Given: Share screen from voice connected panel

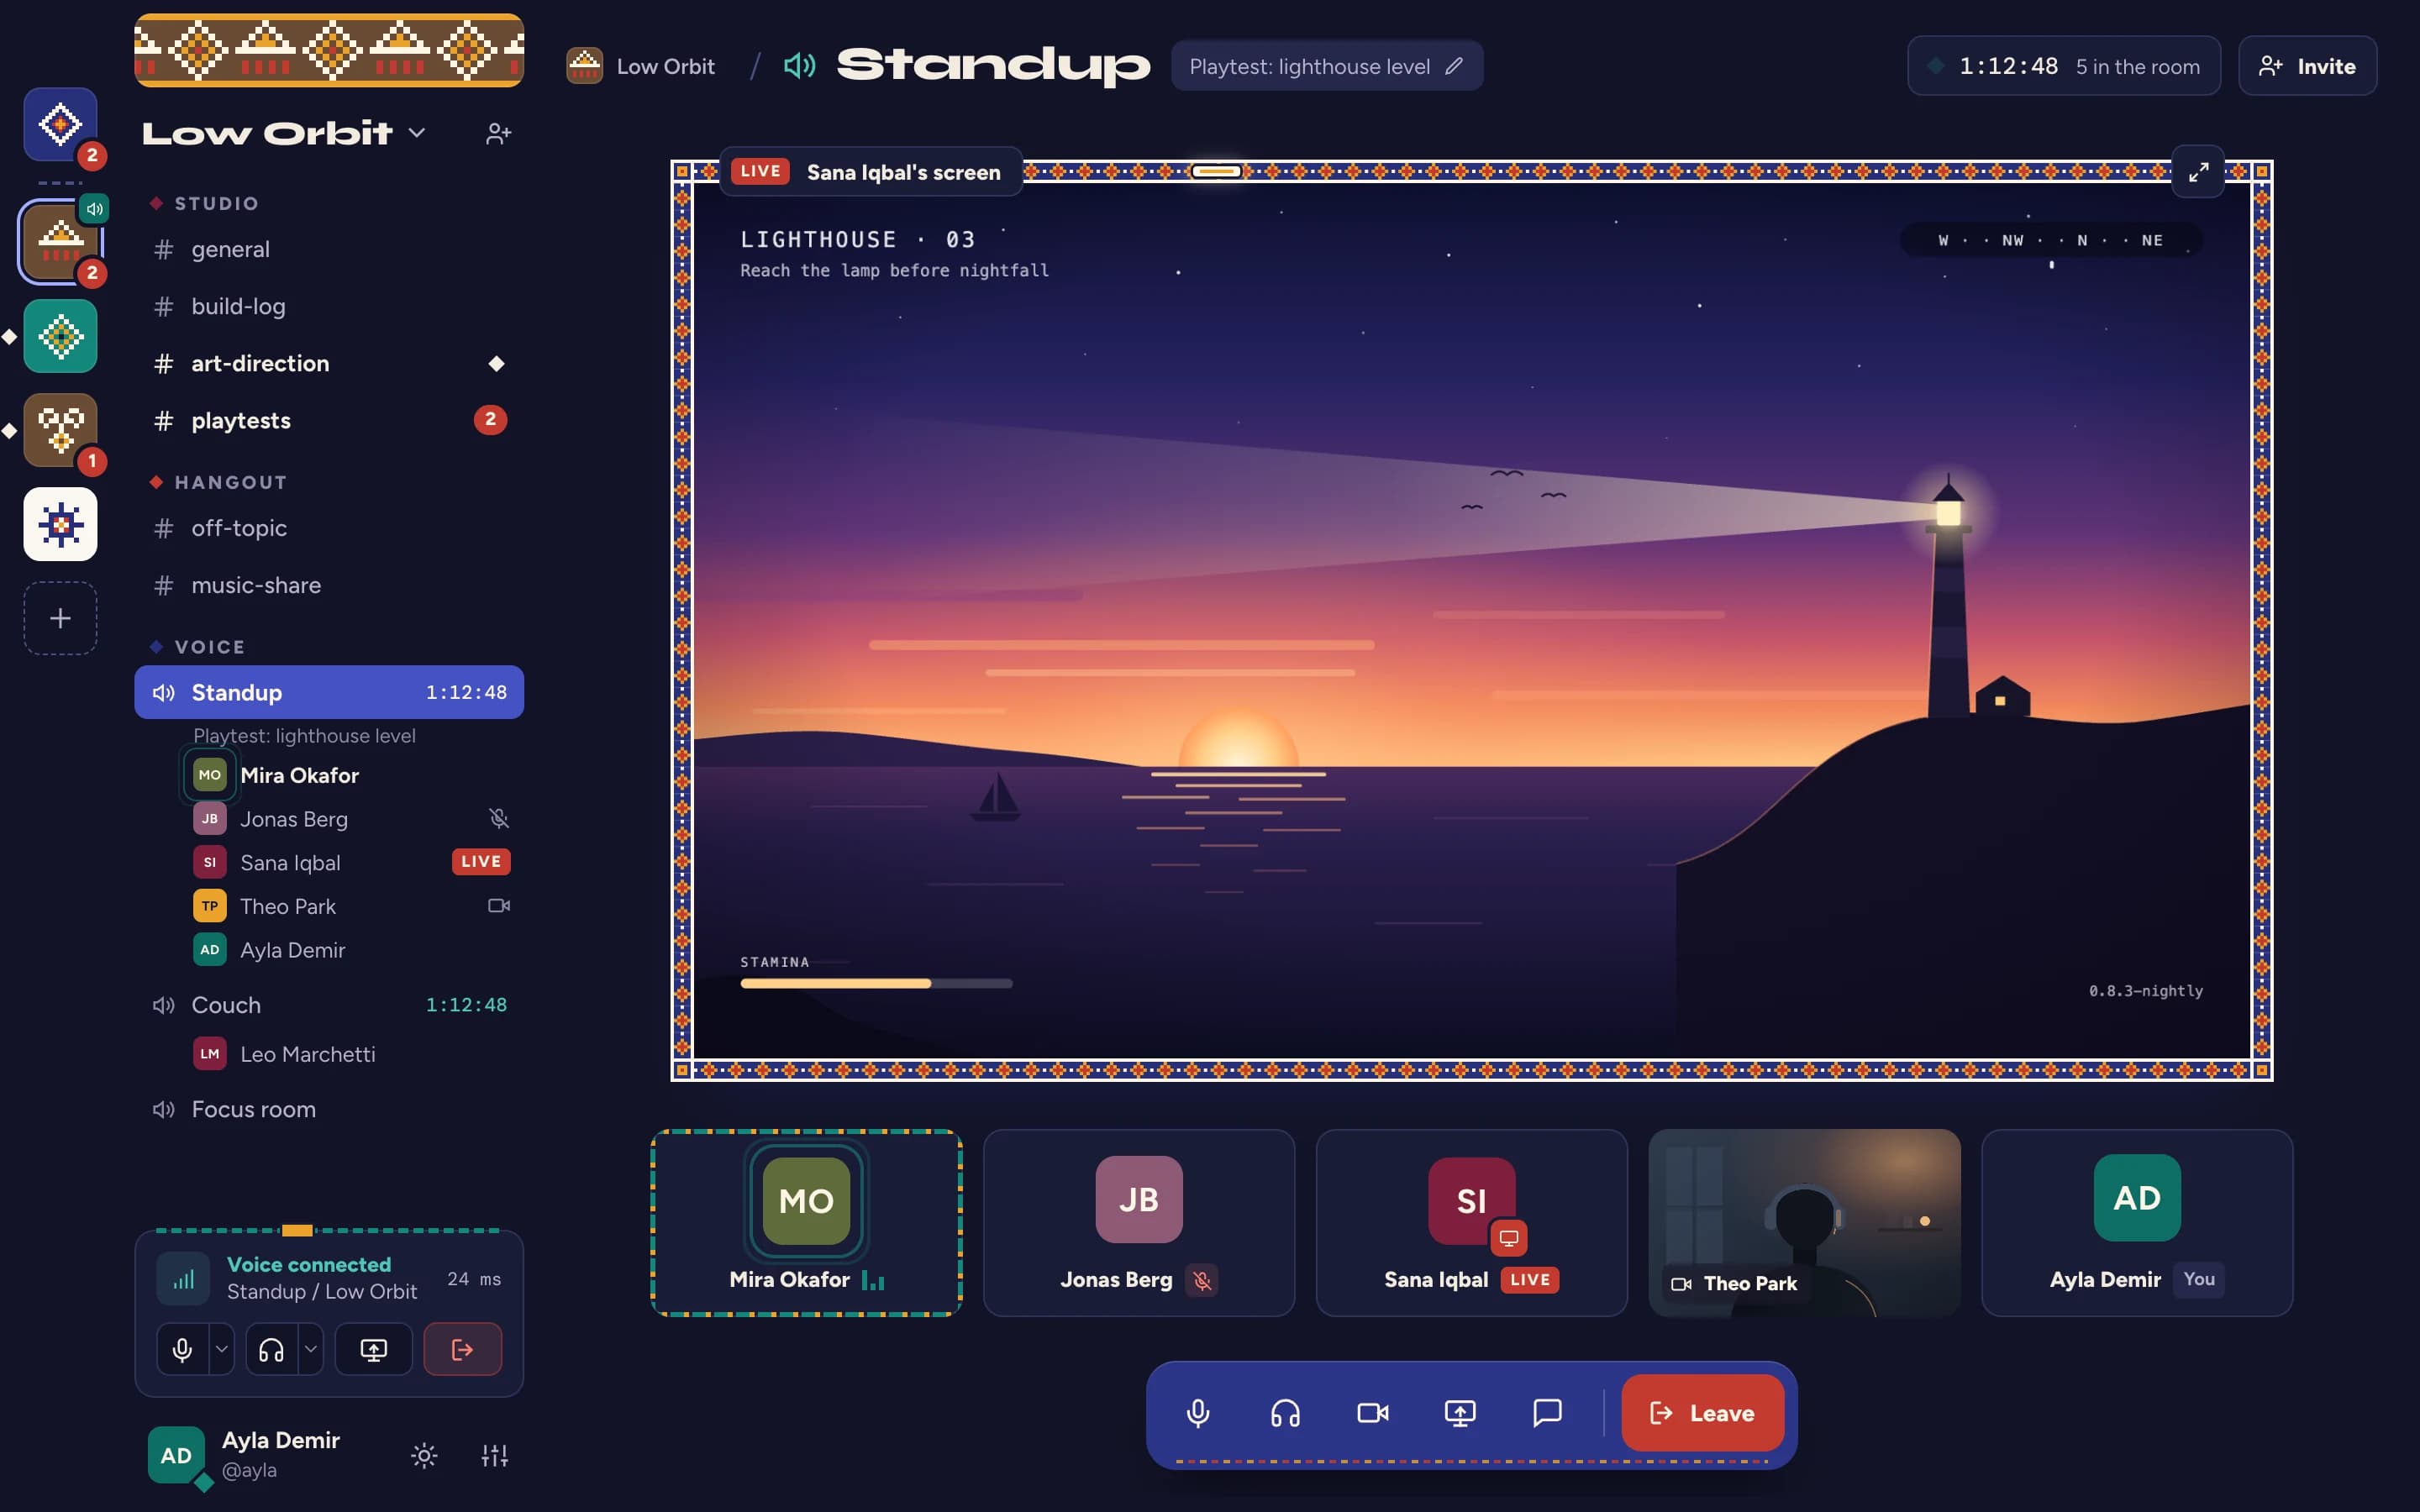Looking at the screenshot, I should coord(374,1350).
